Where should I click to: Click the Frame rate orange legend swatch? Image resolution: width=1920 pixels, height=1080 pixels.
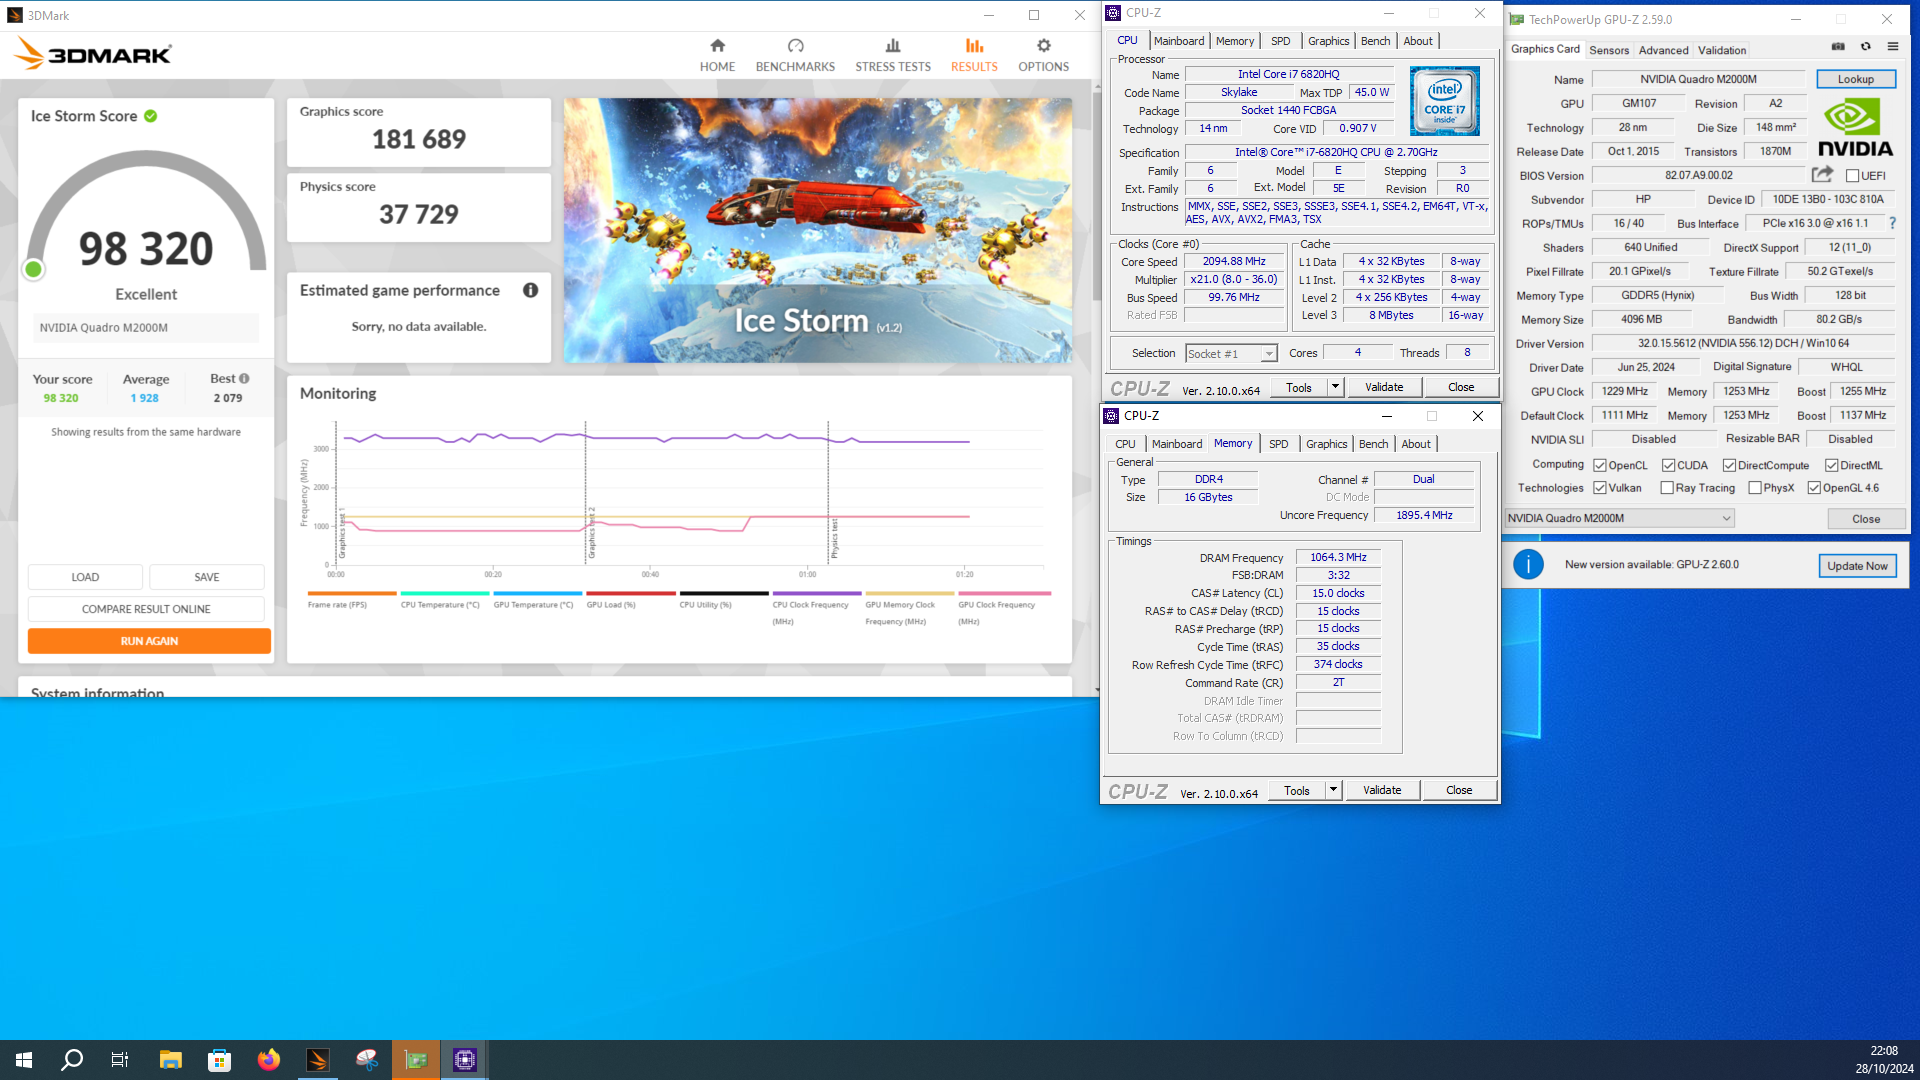coord(352,593)
